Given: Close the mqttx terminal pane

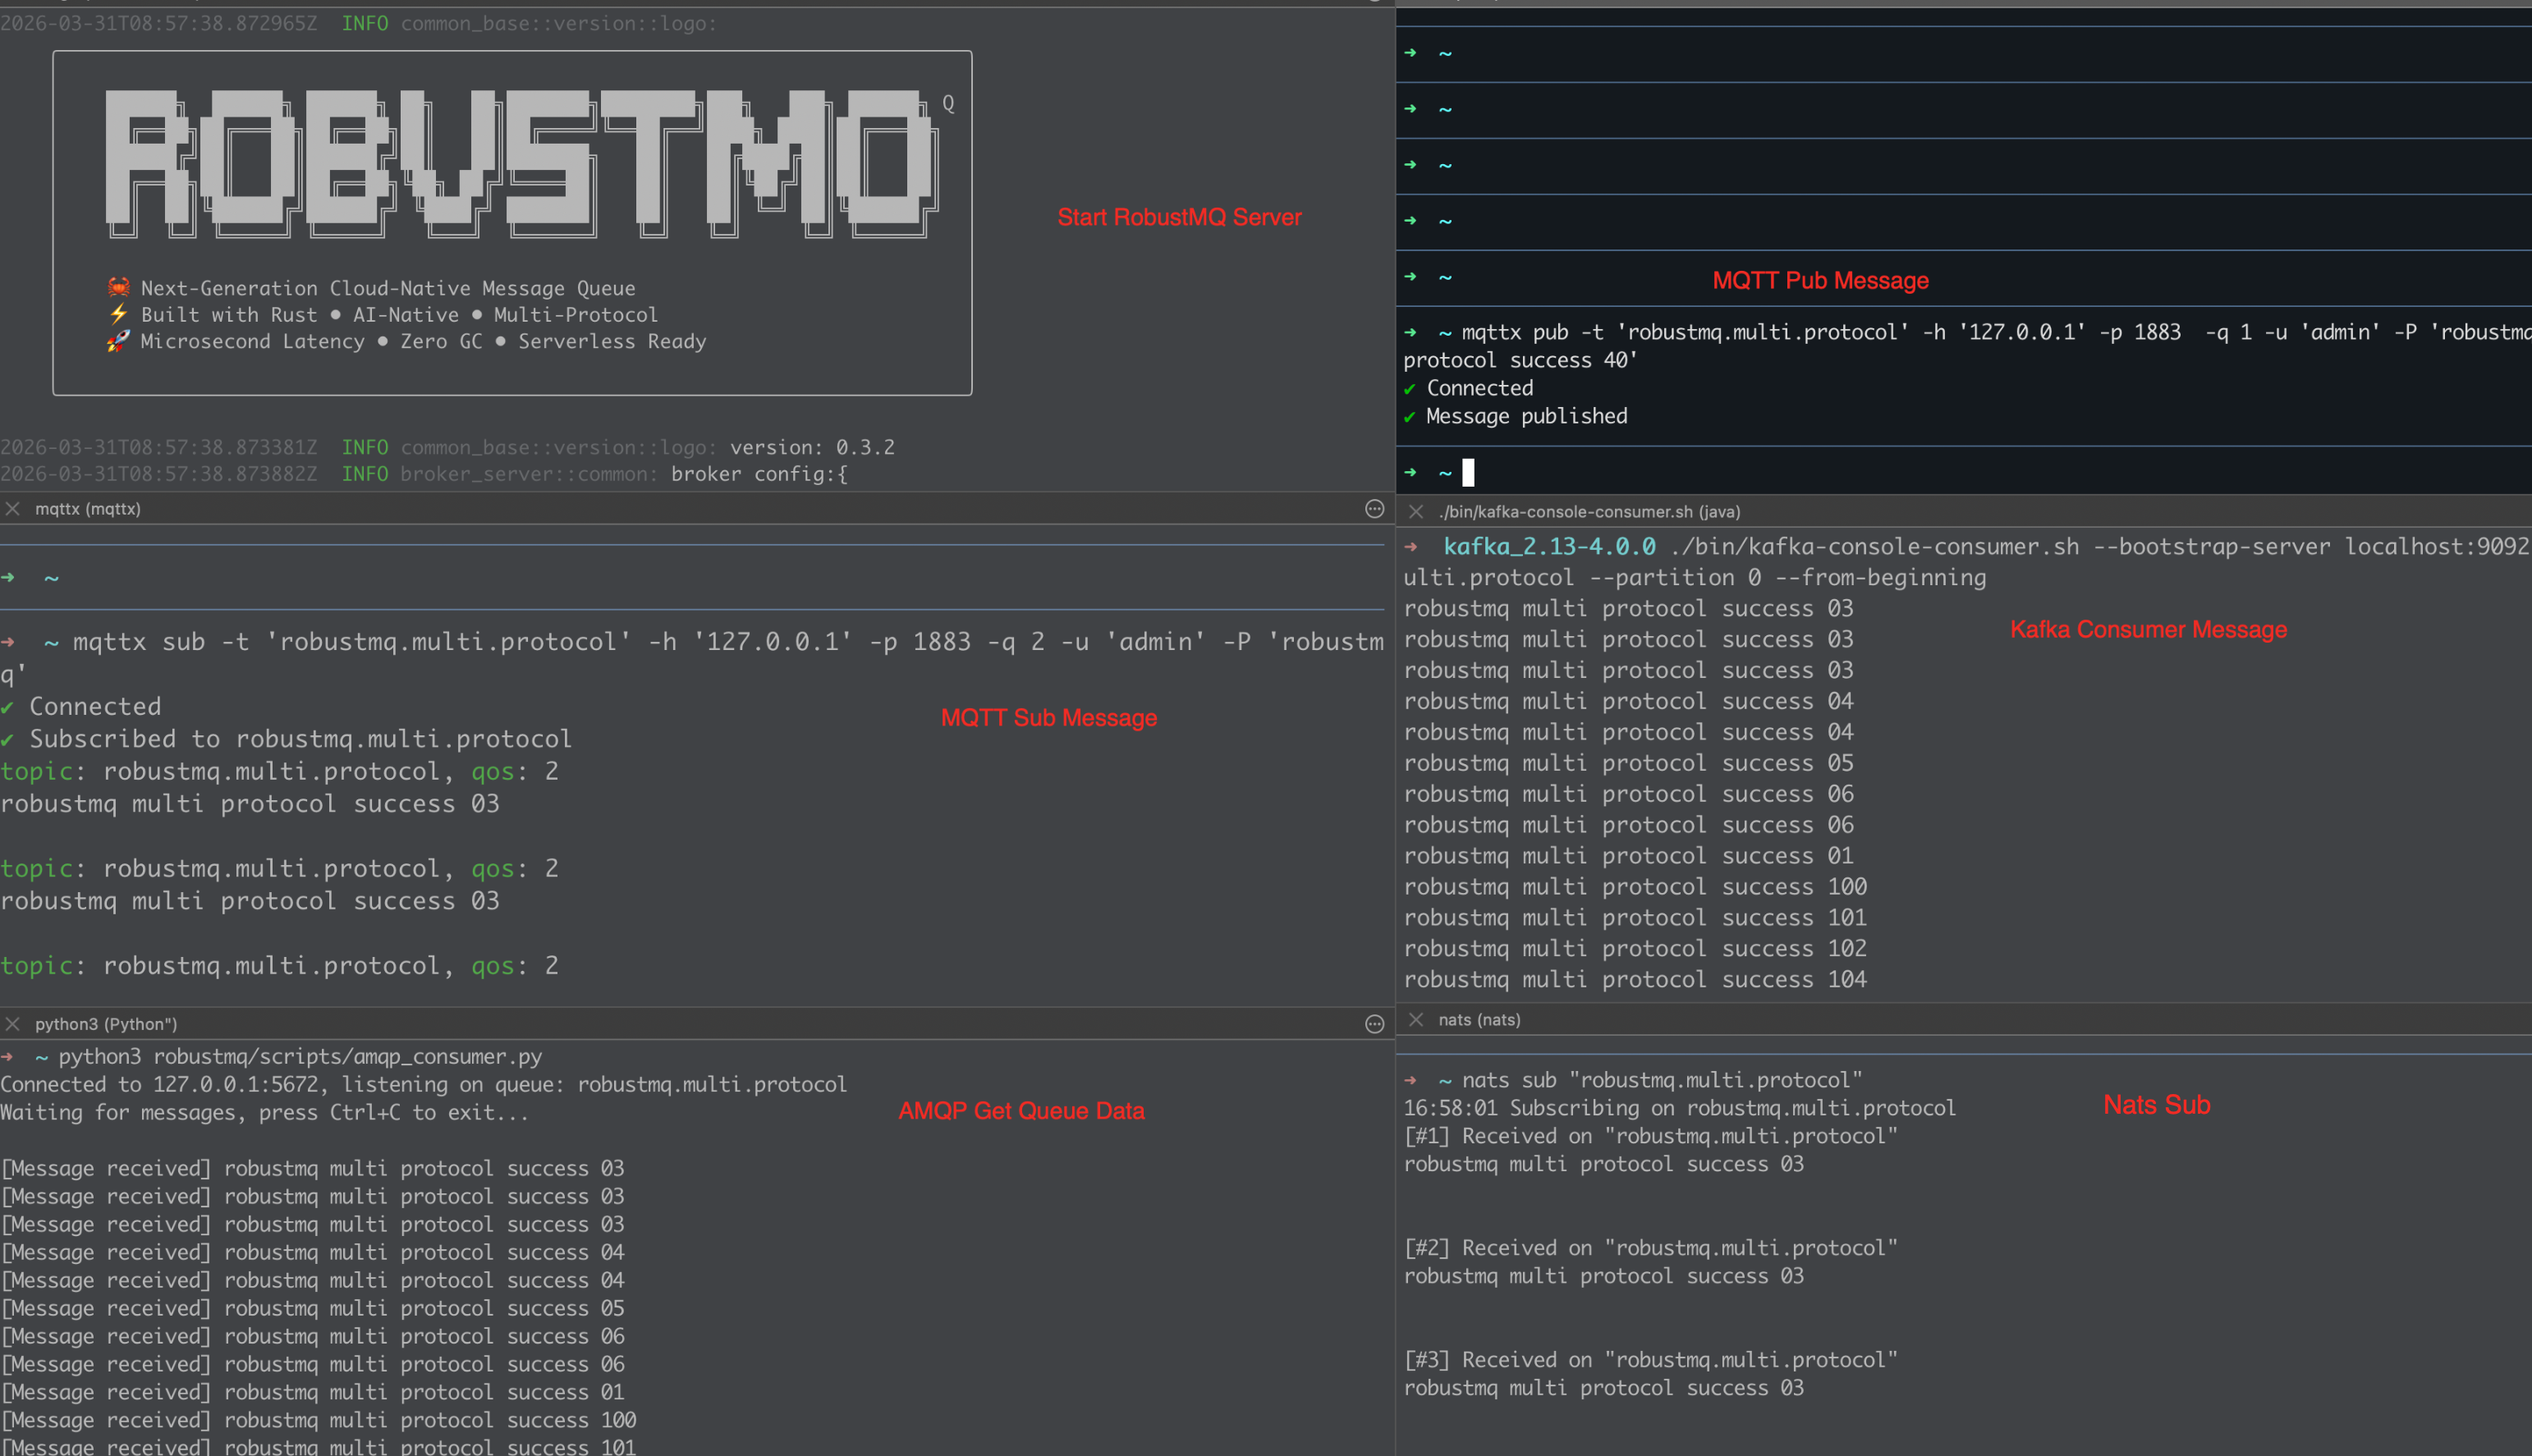Looking at the screenshot, I should (x=13, y=509).
